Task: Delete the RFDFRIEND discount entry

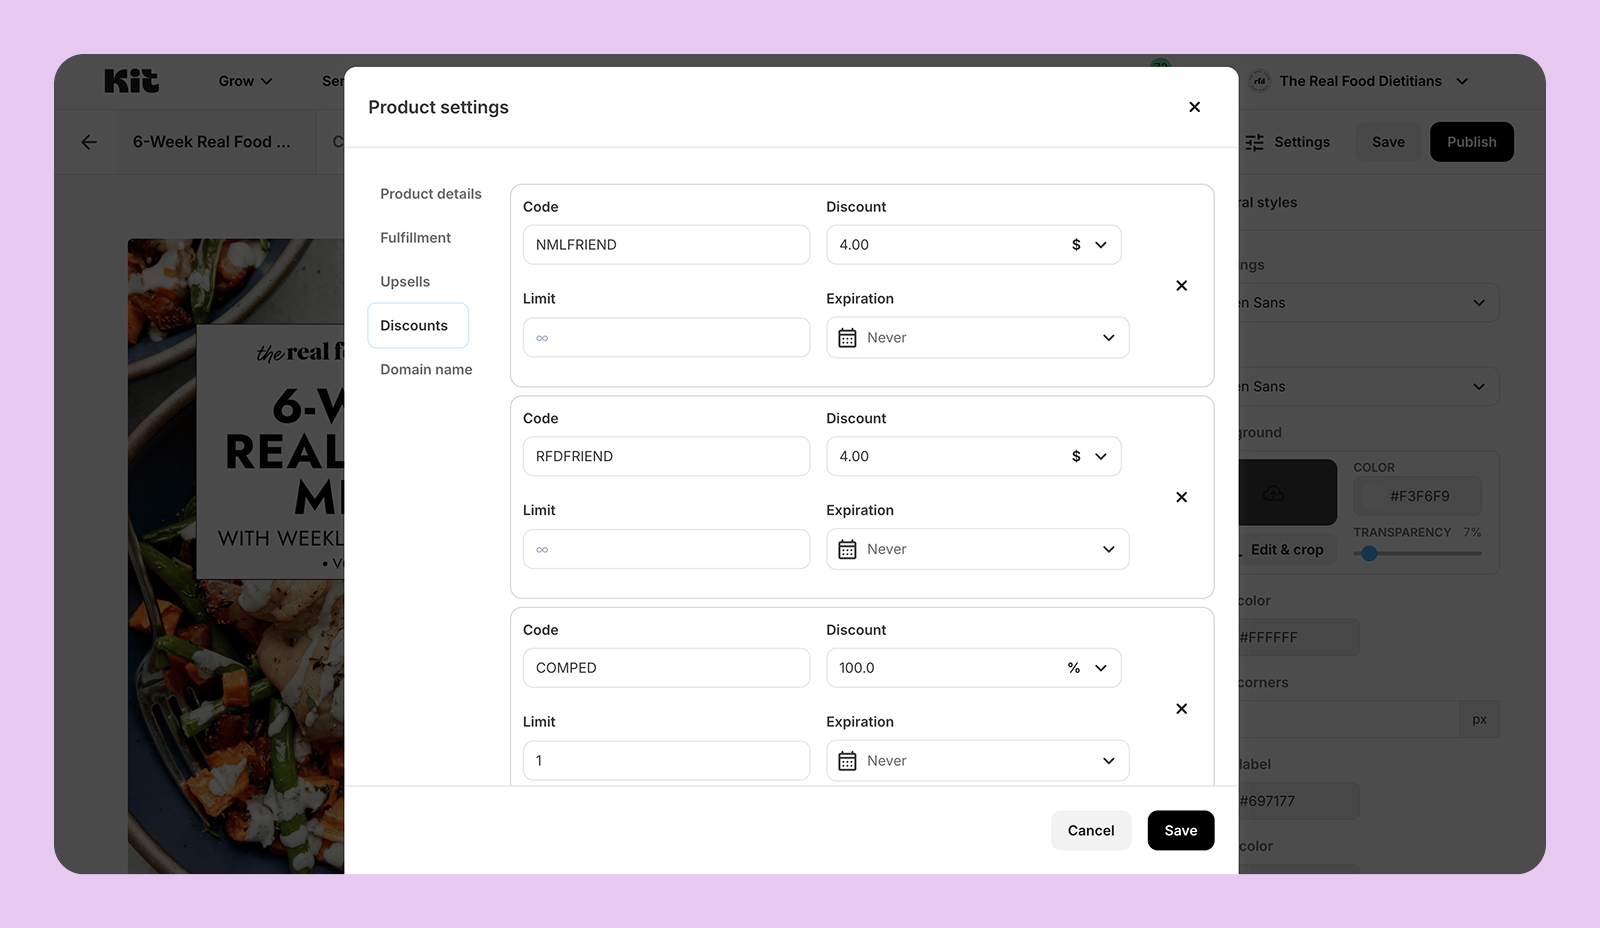Action: click(x=1181, y=497)
